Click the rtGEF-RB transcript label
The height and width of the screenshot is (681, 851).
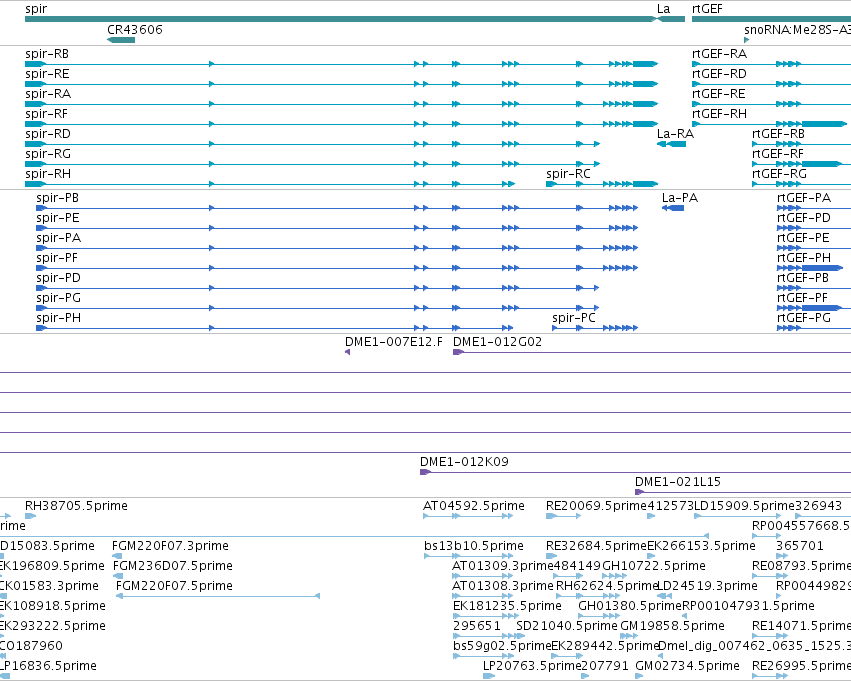pos(778,134)
